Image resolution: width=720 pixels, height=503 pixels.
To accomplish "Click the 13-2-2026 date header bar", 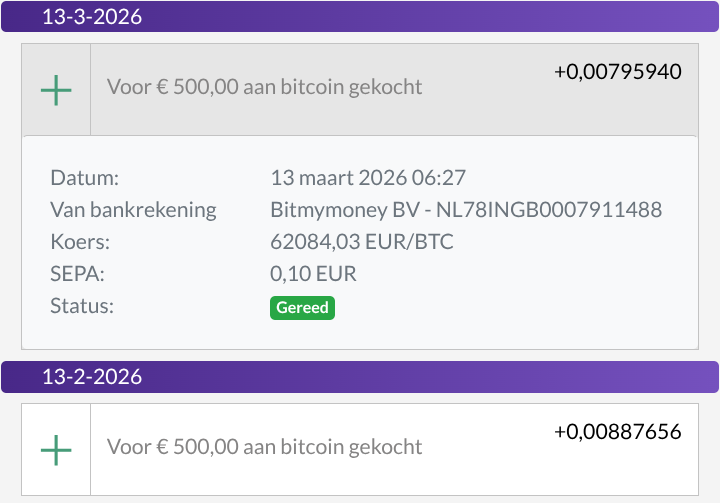I will coord(360,377).
